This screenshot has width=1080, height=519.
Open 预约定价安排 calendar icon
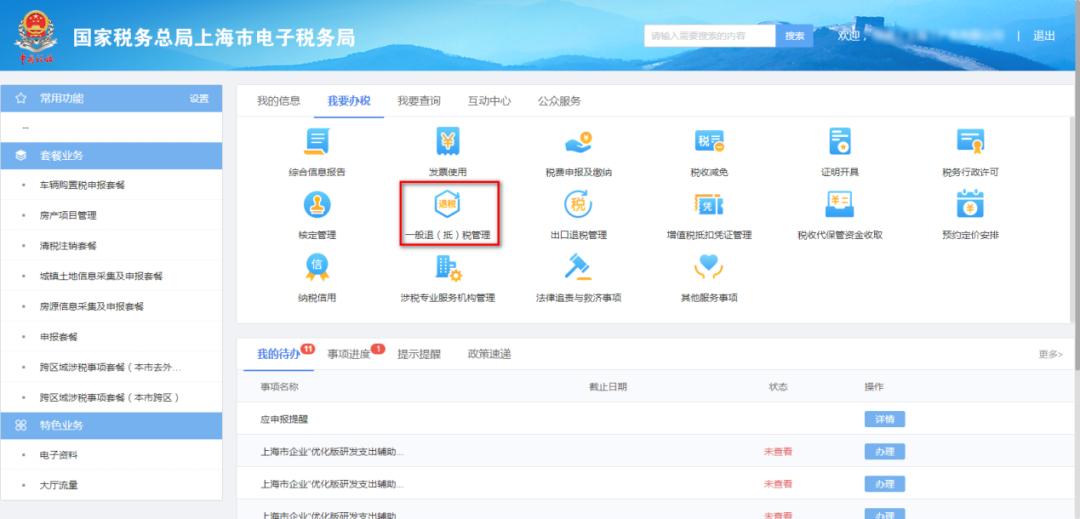[970, 205]
